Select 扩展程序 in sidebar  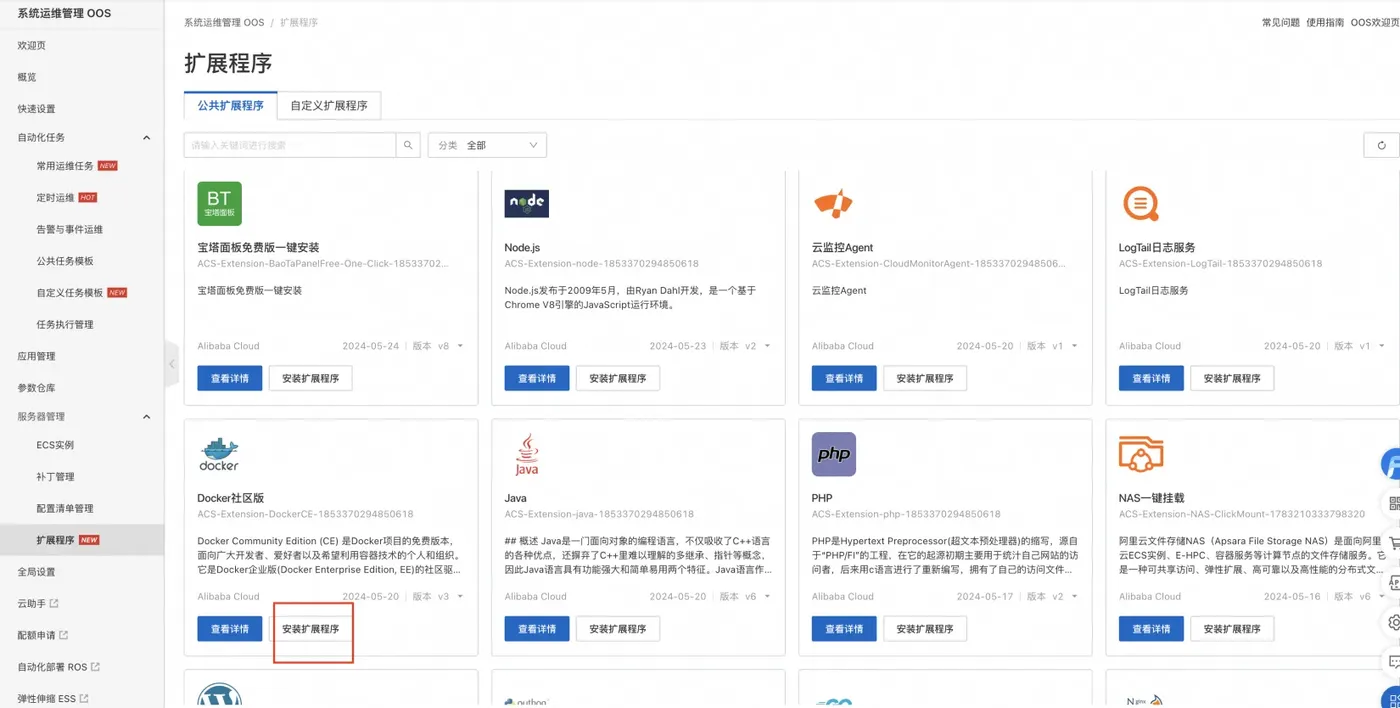pos(82,540)
